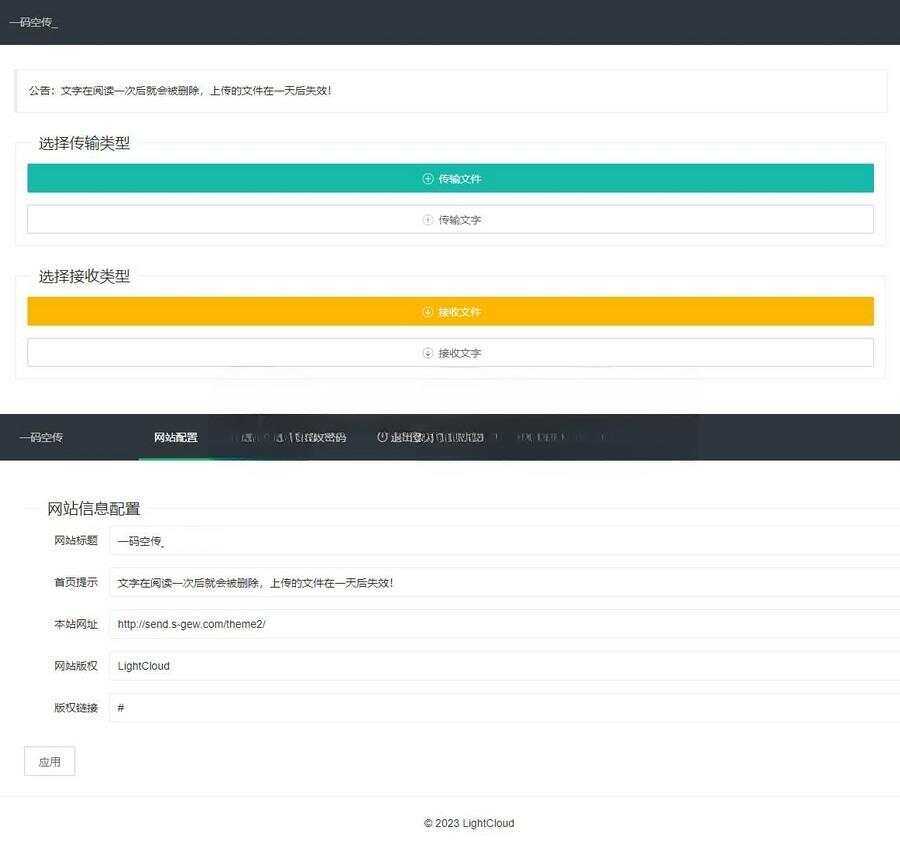Click the download icon beside 接收文字

(x=426, y=352)
